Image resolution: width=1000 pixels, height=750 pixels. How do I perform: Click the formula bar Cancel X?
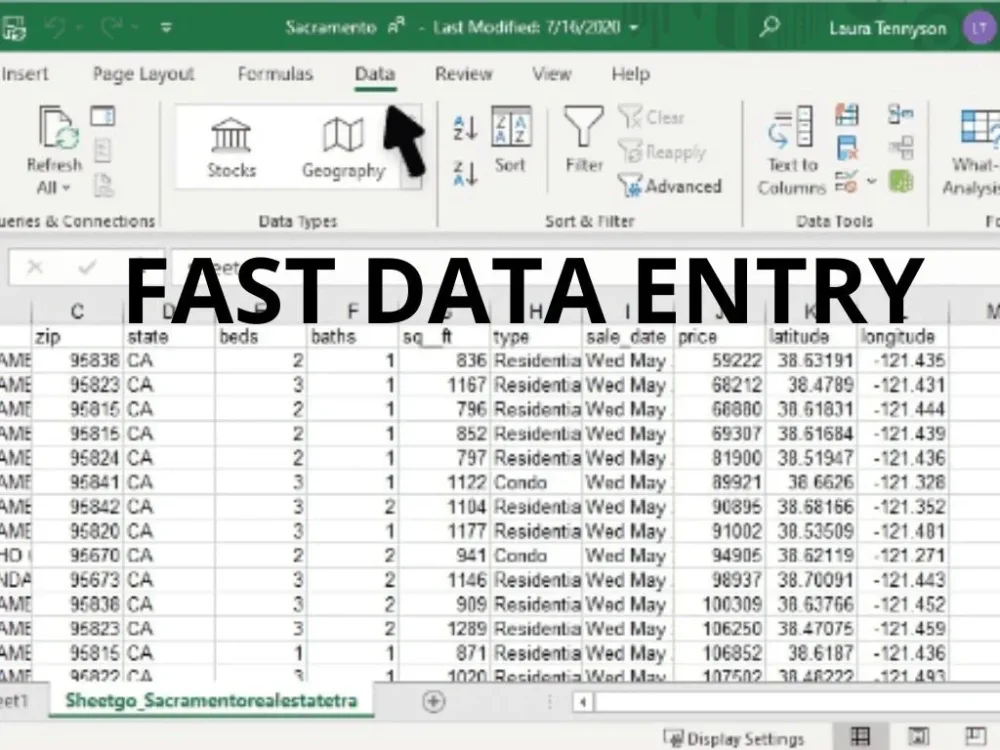[x=35, y=267]
